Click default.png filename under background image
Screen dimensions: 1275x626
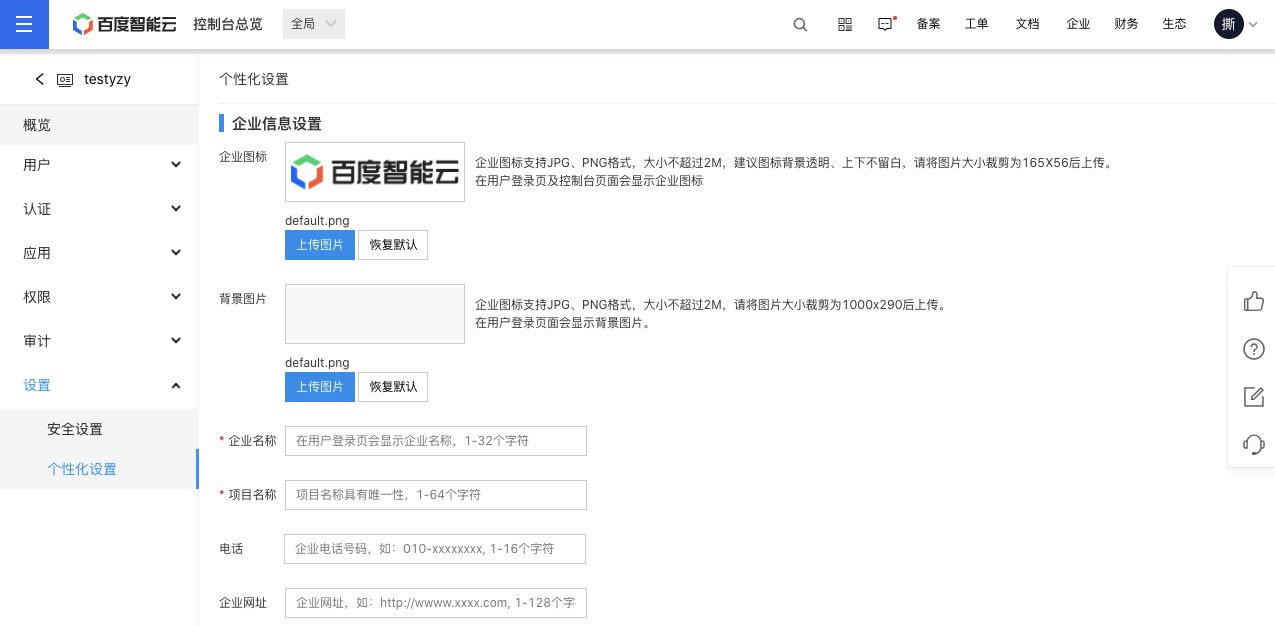[x=317, y=363]
